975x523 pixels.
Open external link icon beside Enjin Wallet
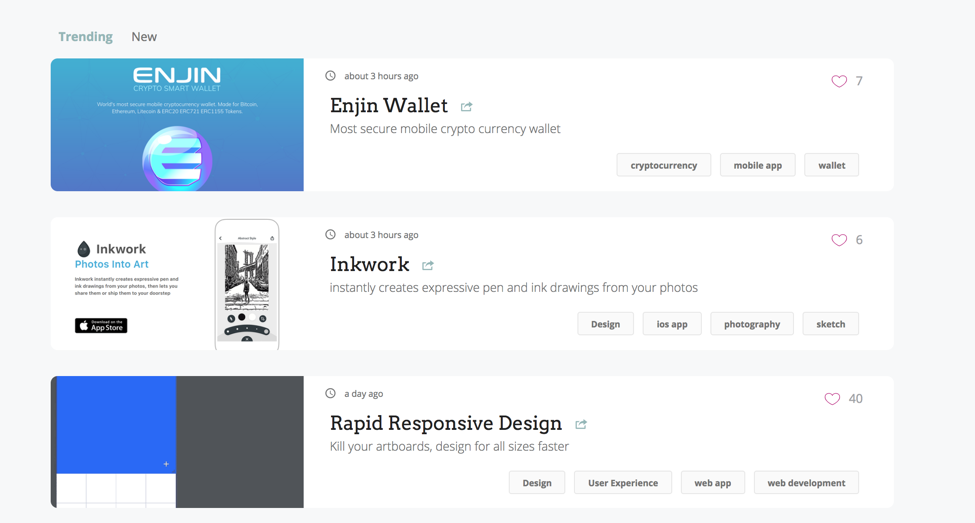pyautogui.click(x=466, y=107)
